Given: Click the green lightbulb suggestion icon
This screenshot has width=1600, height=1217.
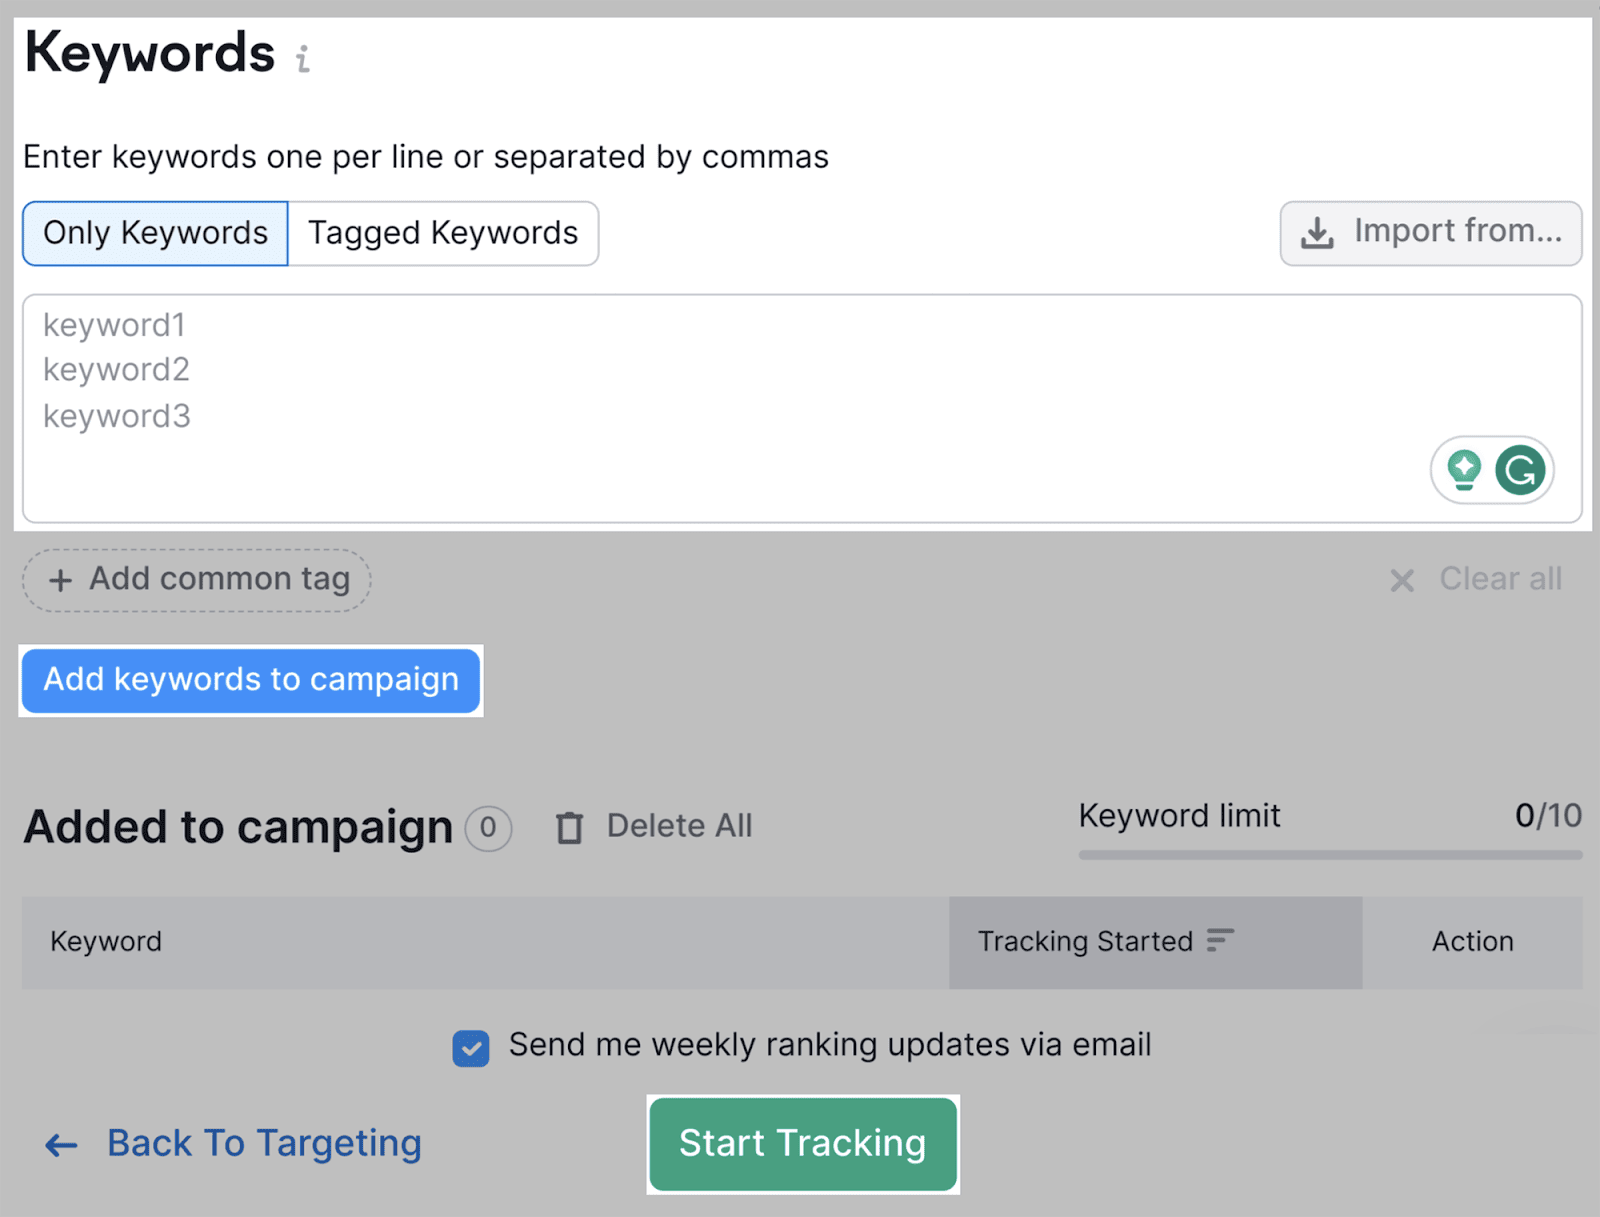Looking at the screenshot, I should [x=1463, y=470].
